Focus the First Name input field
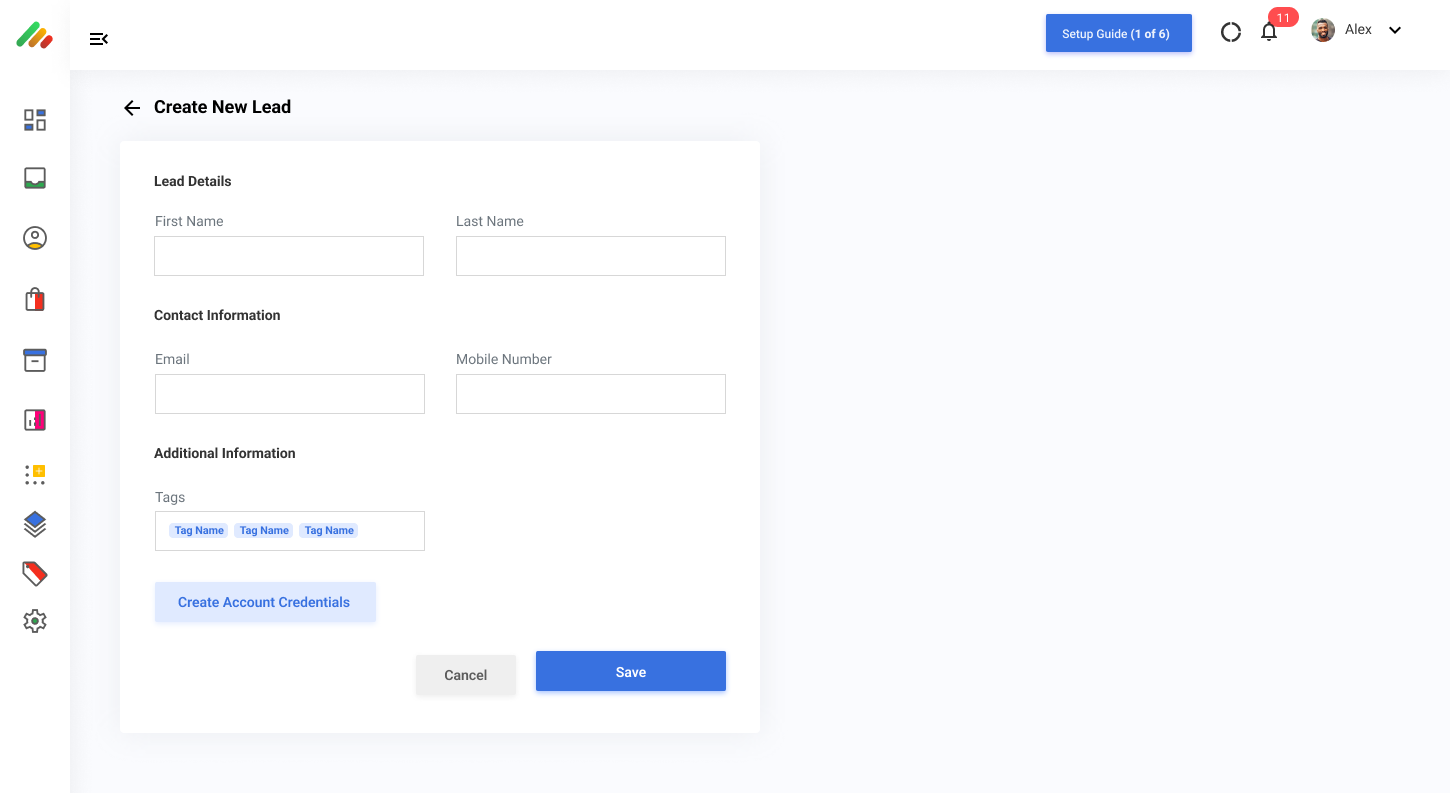The image size is (1450, 793). click(x=289, y=256)
